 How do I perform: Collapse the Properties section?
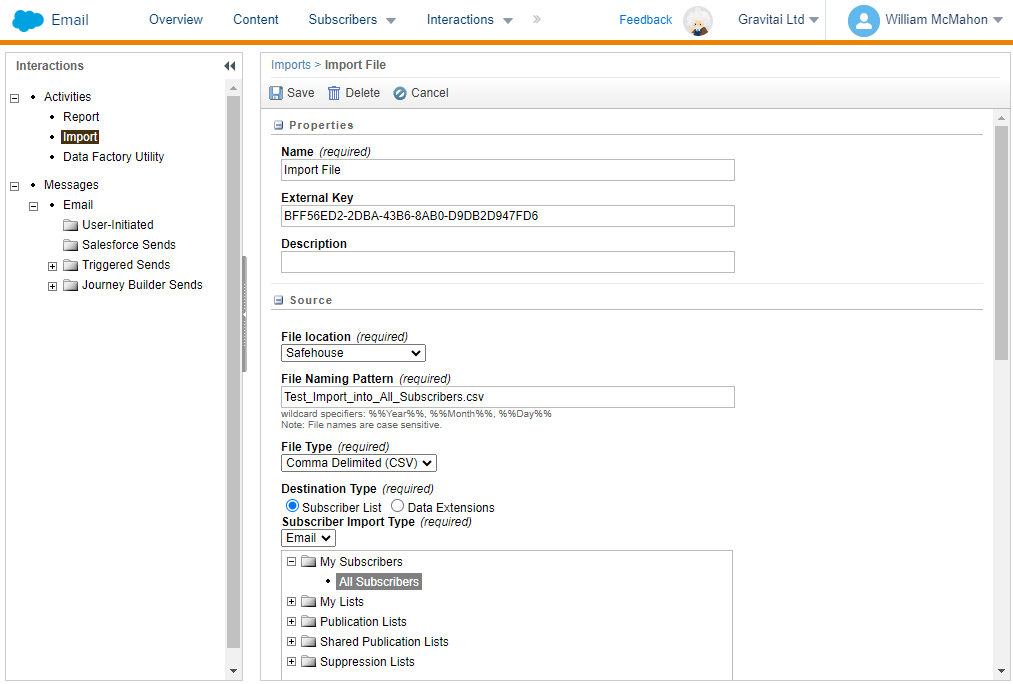[278, 125]
